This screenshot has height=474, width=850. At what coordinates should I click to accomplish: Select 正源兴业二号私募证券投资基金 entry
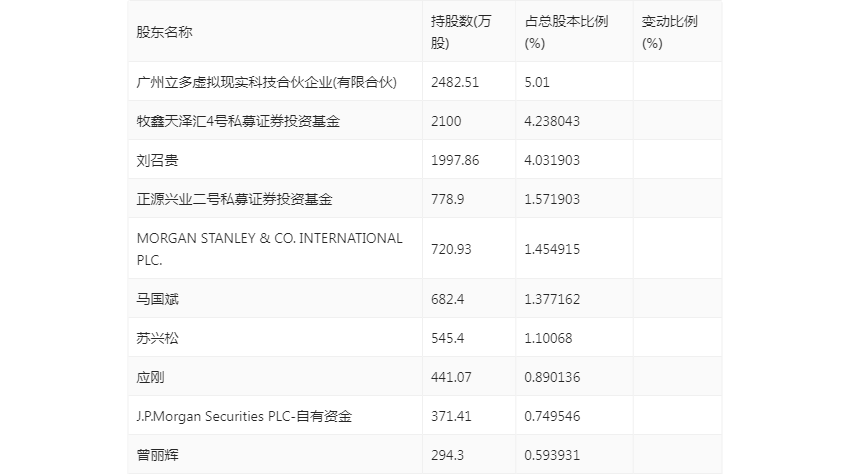tap(234, 199)
